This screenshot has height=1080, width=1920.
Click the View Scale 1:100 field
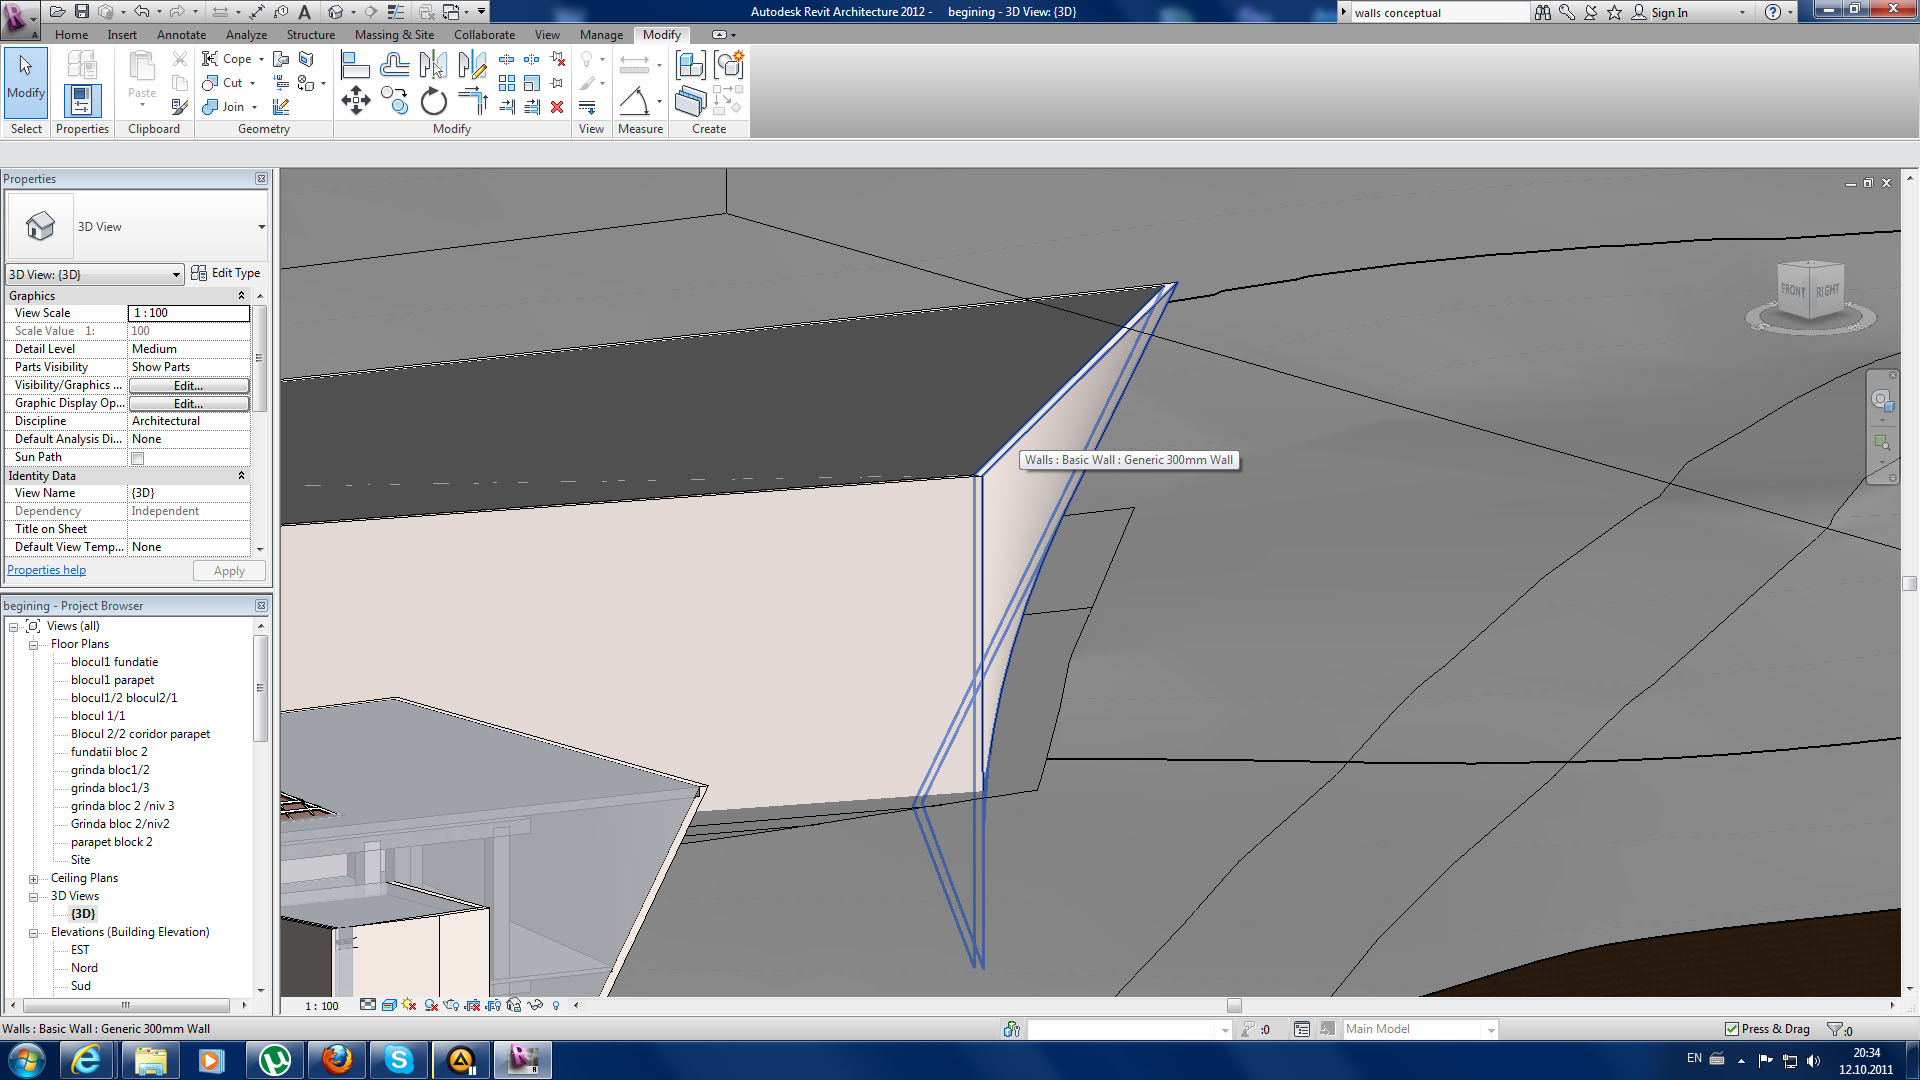tap(188, 313)
